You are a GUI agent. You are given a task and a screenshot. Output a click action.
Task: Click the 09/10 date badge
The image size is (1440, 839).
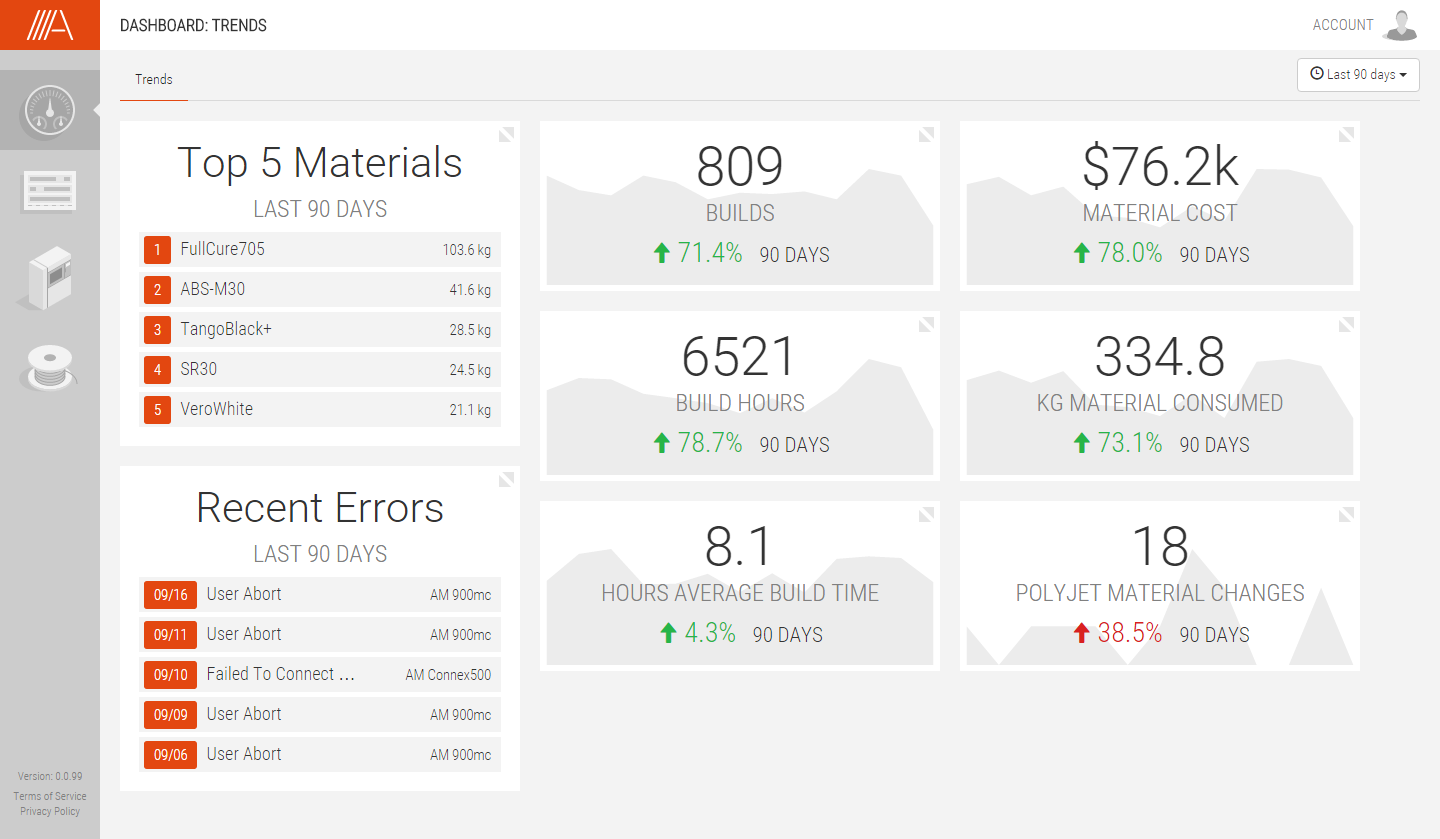coord(170,675)
